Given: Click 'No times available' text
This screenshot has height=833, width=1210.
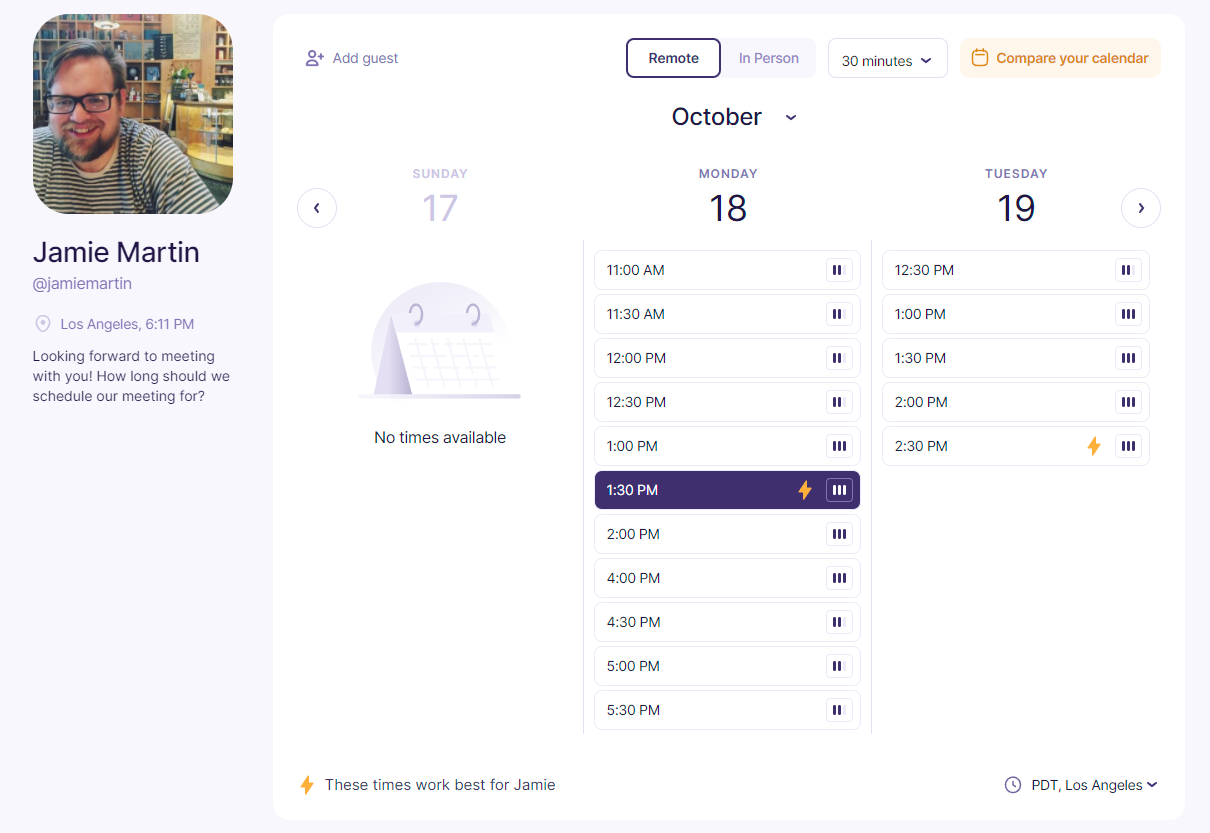Looking at the screenshot, I should pos(440,437).
